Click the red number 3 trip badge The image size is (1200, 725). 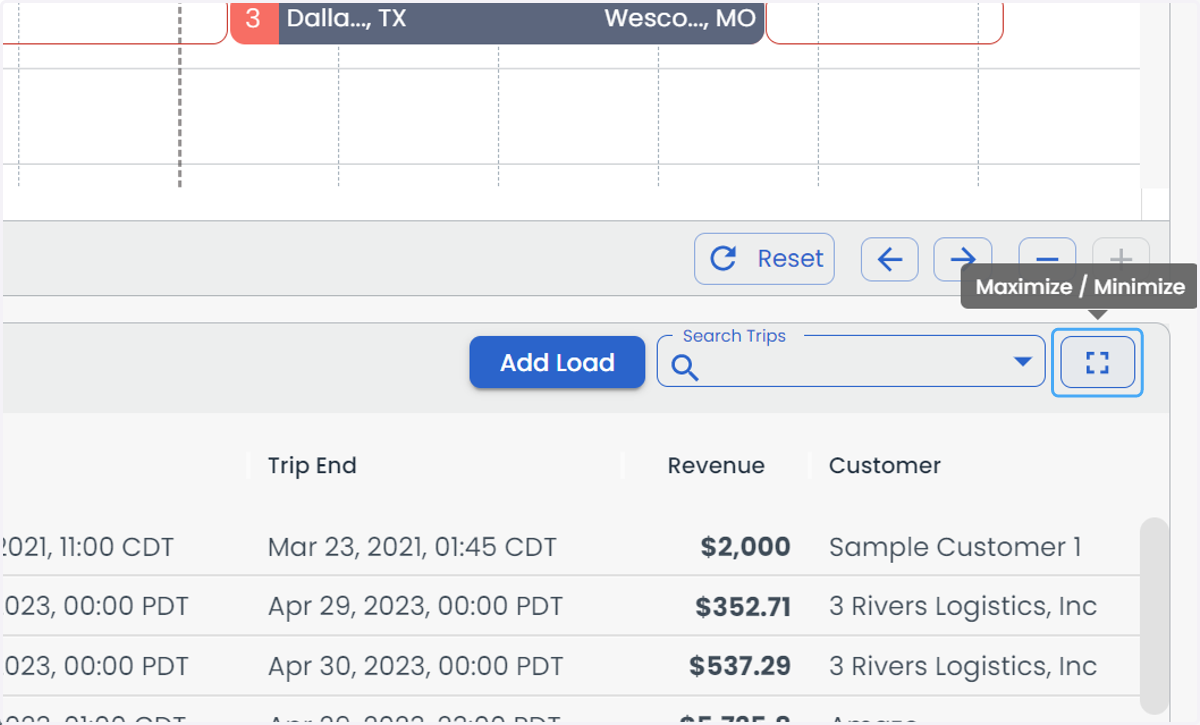pyautogui.click(x=254, y=20)
